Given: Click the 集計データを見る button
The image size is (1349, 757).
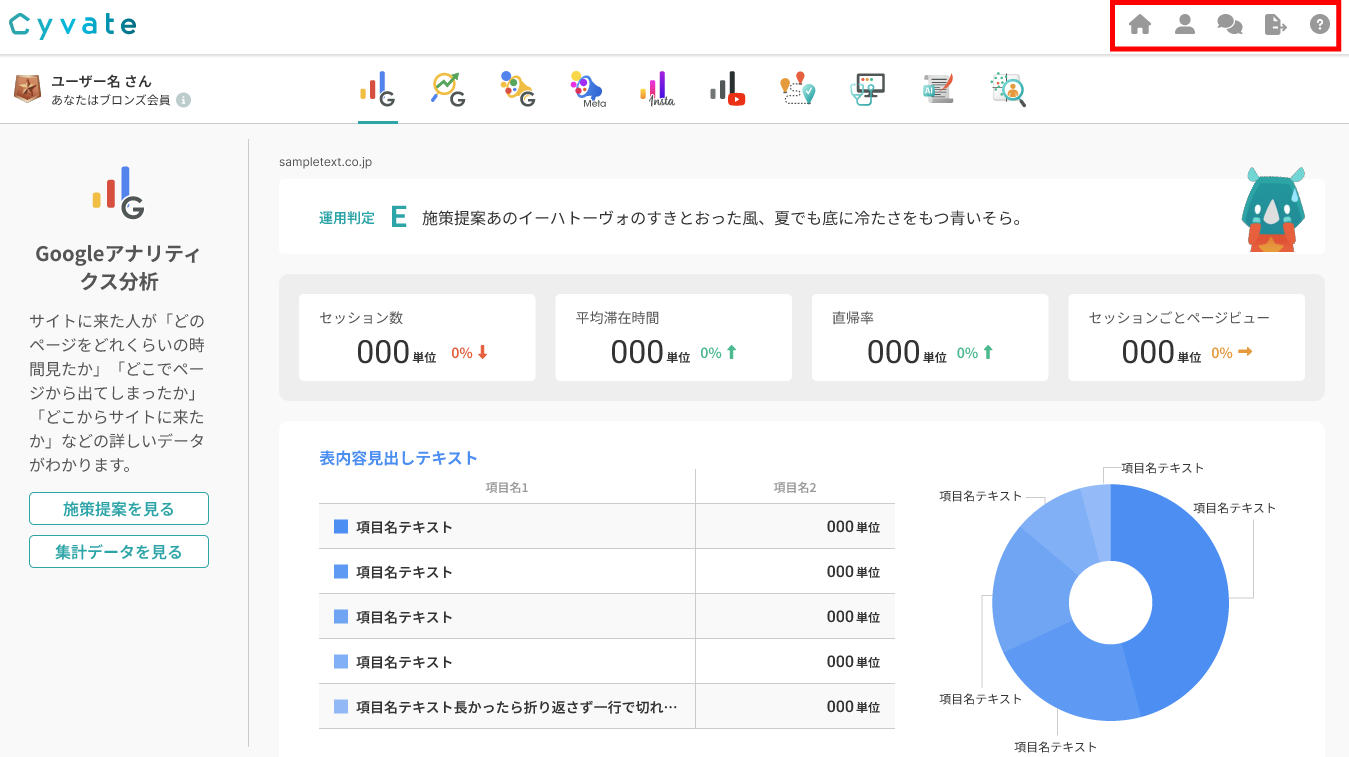Looking at the screenshot, I should point(119,552).
